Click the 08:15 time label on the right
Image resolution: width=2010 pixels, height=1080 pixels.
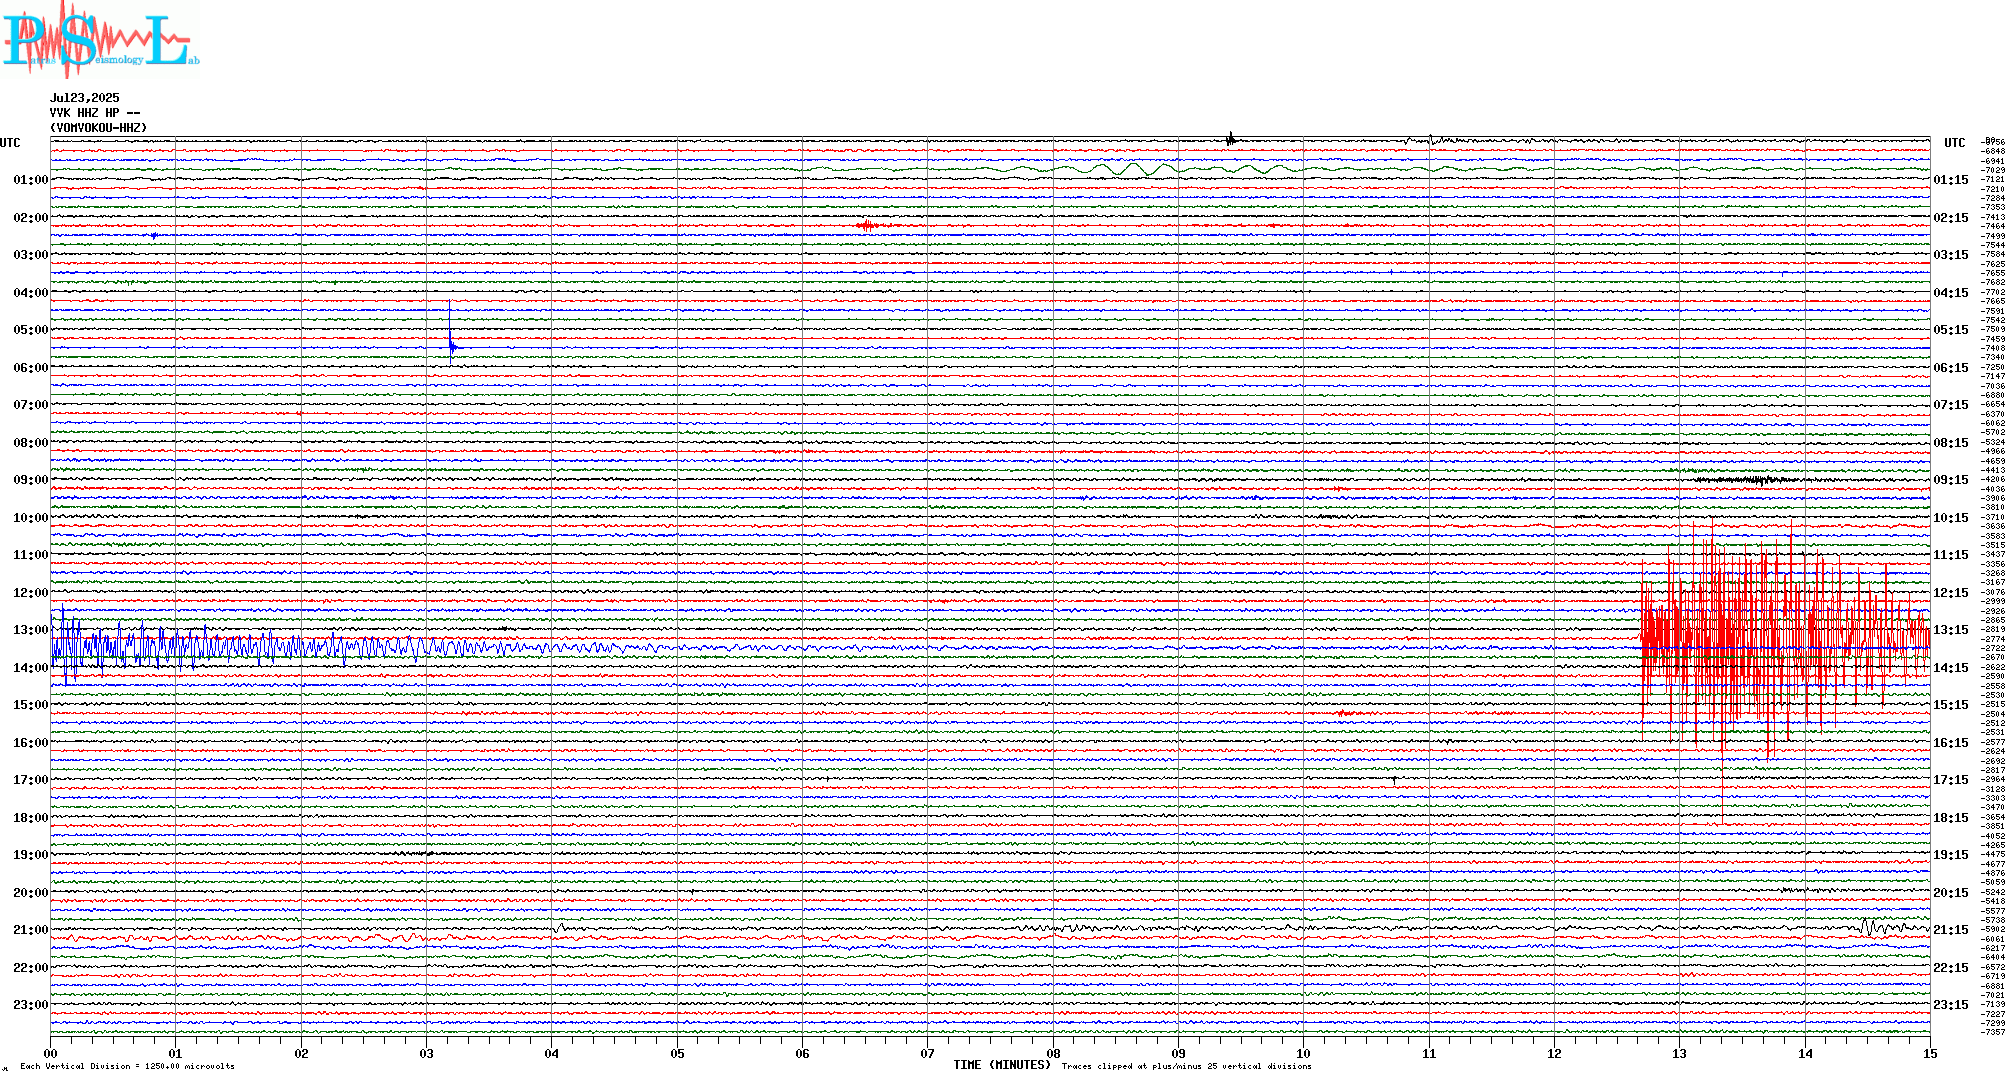pos(1951,443)
